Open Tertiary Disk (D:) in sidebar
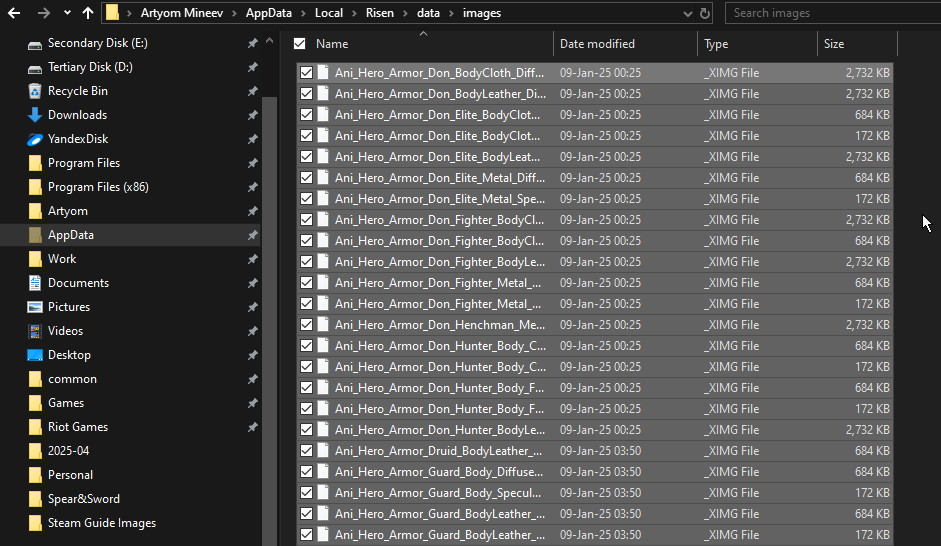Image resolution: width=941 pixels, height=546 pixels. [90, 67]
